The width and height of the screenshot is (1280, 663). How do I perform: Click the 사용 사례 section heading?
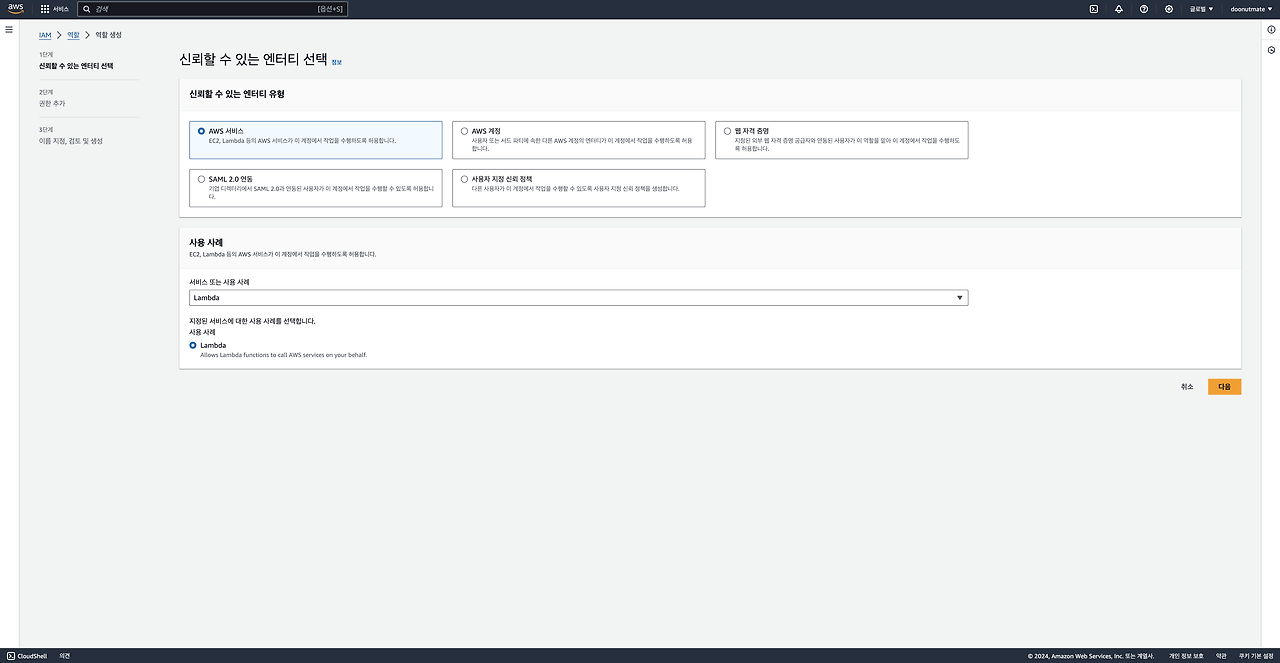coord(206,242)
